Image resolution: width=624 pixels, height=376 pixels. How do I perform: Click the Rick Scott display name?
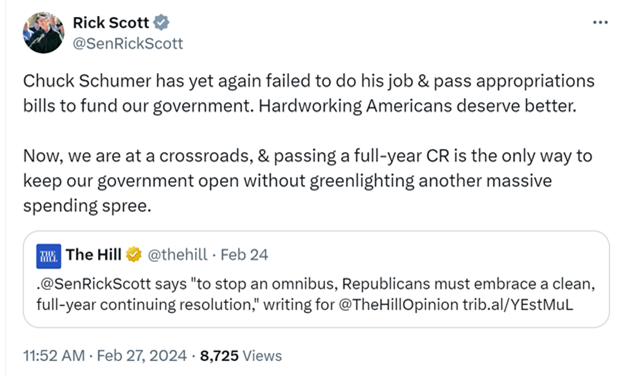[x=111, y=23]
